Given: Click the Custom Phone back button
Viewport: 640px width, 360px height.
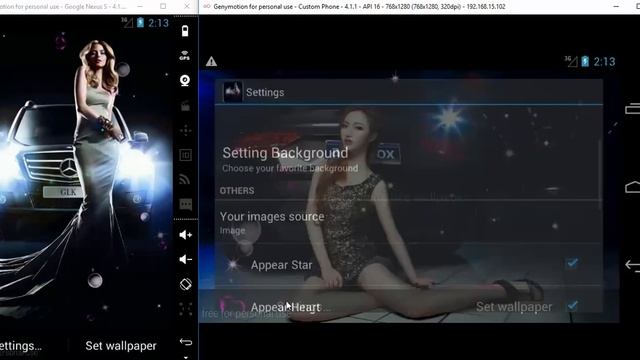Looking at the screenshot, I should click(x=632, y=265).
